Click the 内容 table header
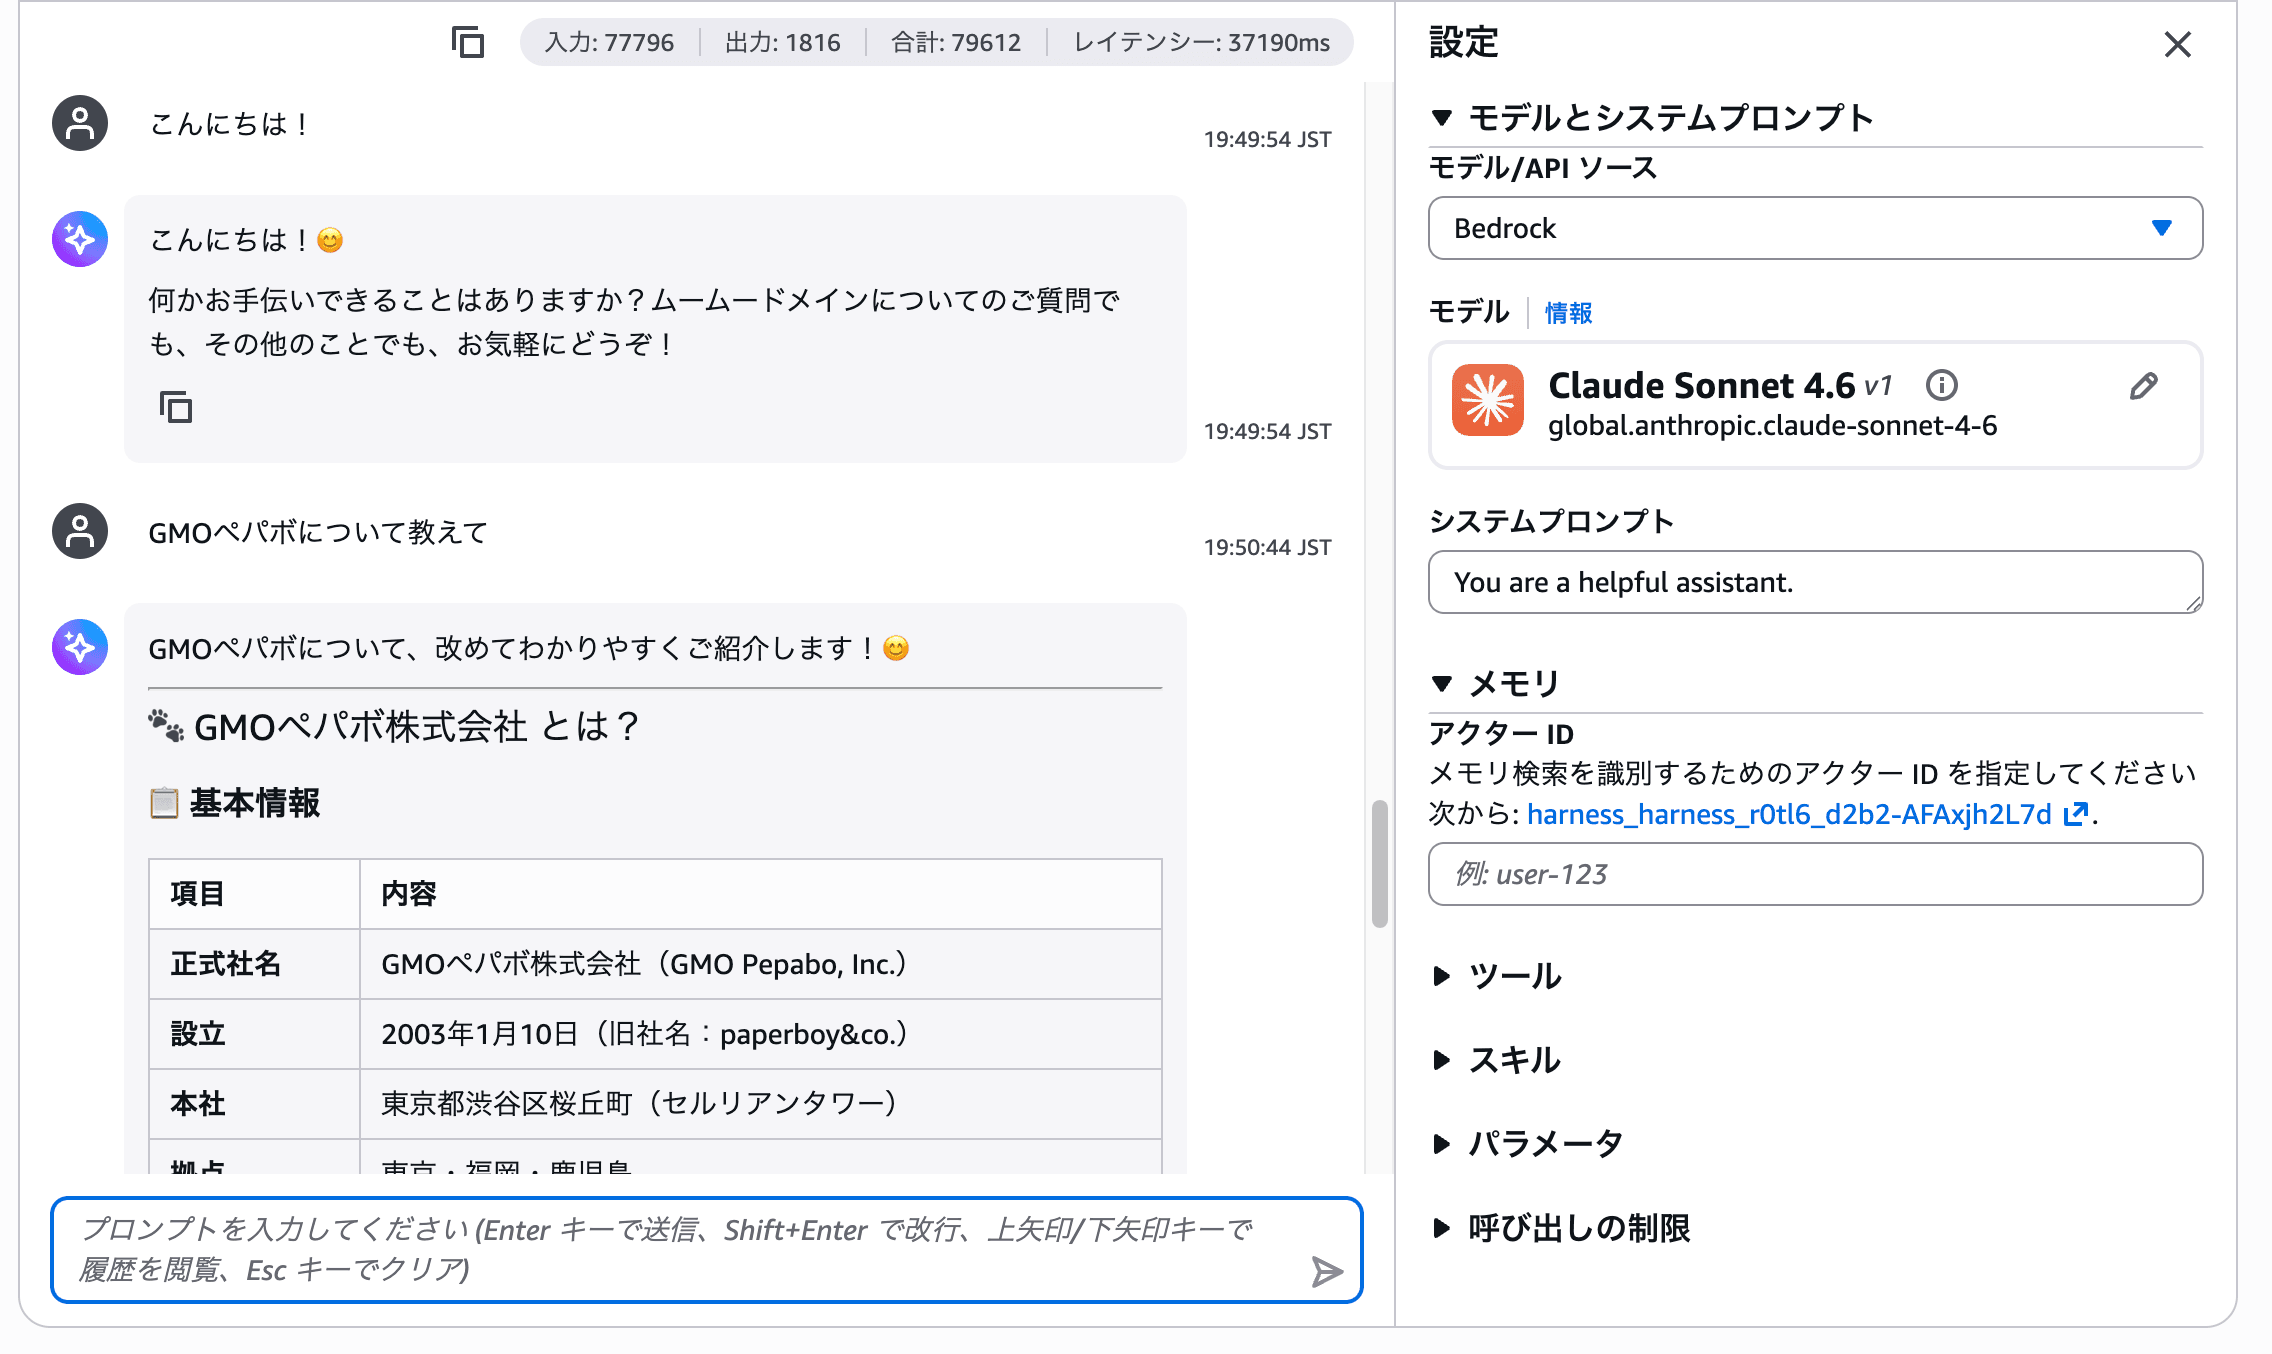Screen dimensions: 2272x1354 (761, 894)
